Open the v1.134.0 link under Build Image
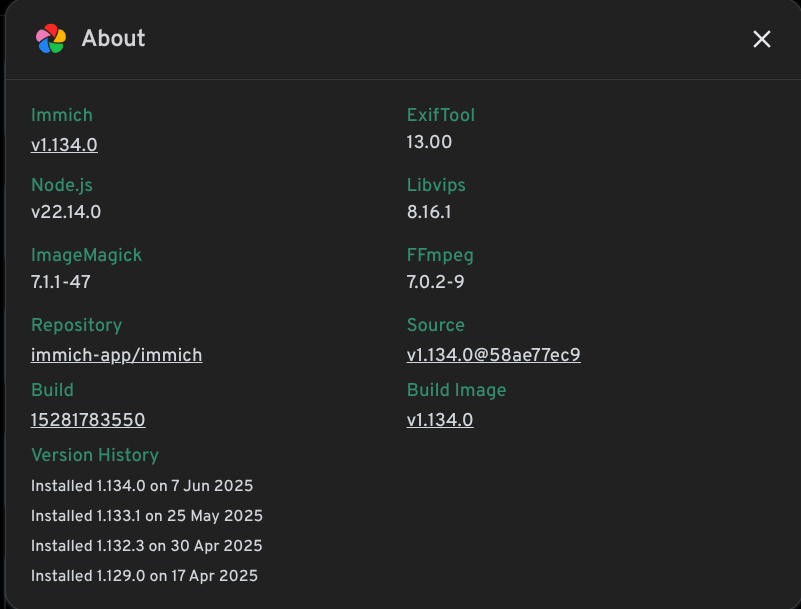The height and width of the screenshot is (609, 801). pyautogui.click(x=440, y=420)
